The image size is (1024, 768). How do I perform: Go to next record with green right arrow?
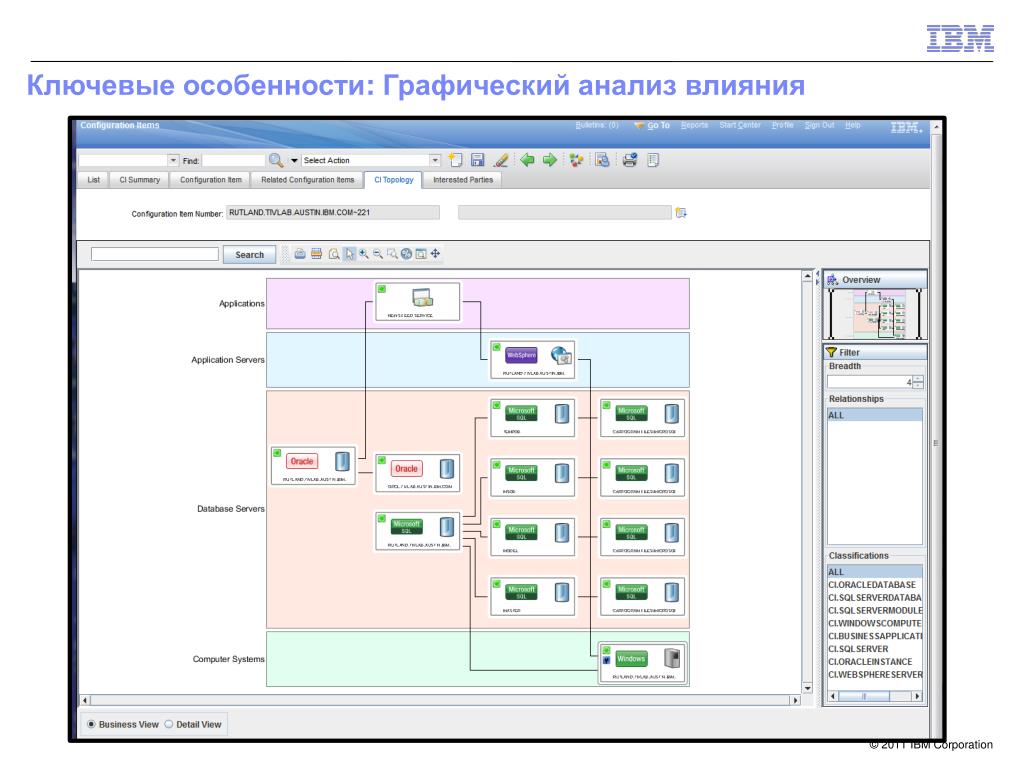pos(550,160)
